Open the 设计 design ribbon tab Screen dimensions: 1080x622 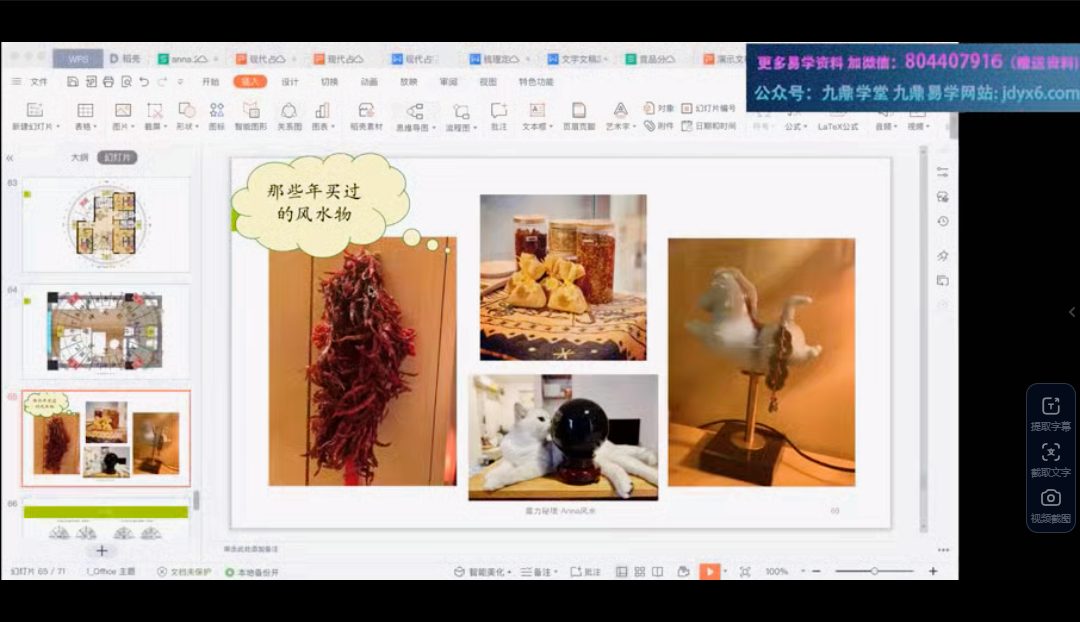click(290, 82)
